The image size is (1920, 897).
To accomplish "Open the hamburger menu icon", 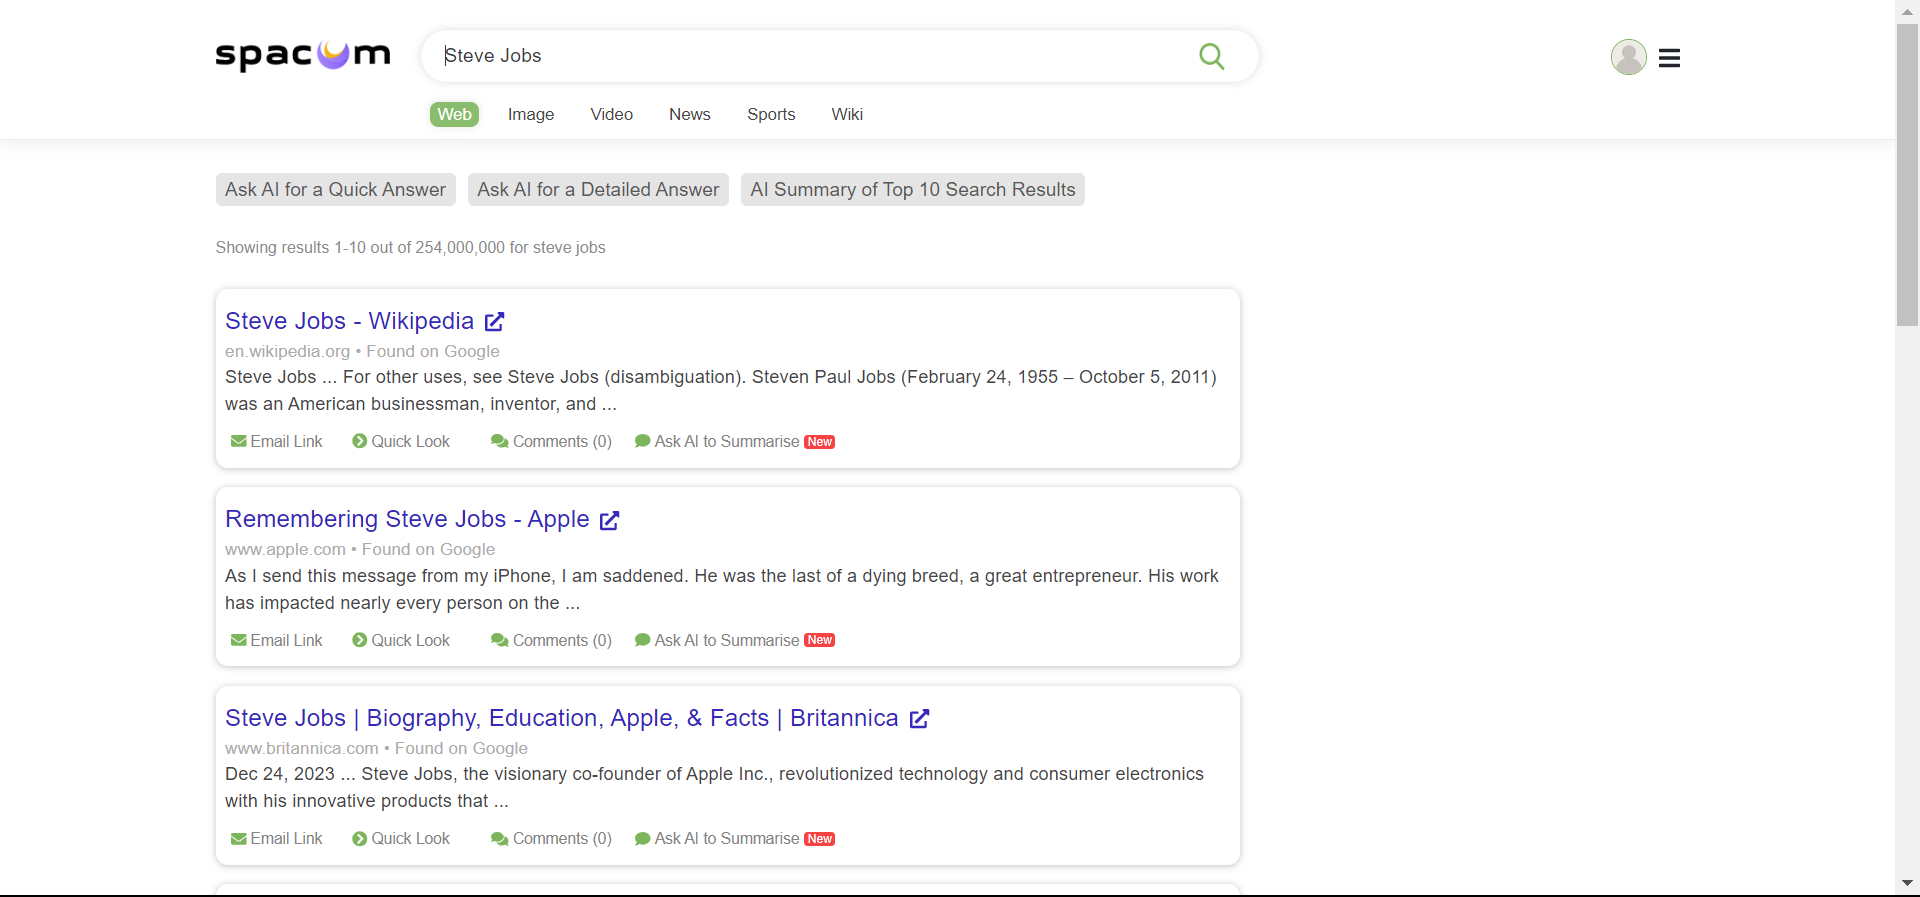I will pos(1669,58).
